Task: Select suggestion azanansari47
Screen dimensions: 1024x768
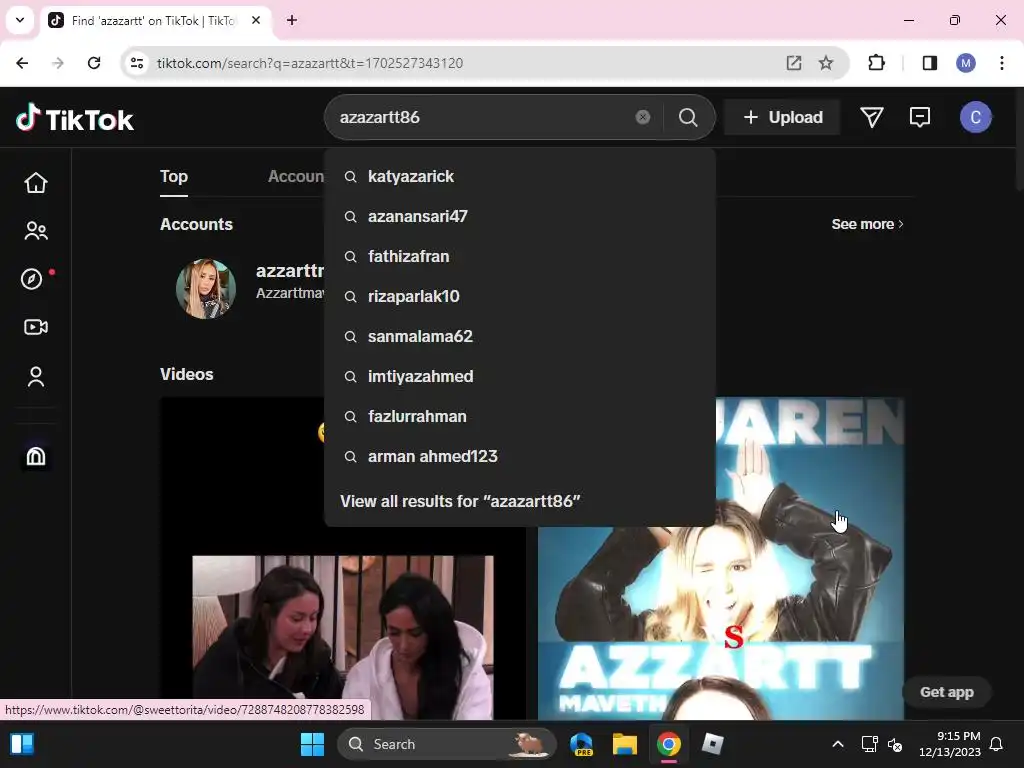Action: (519, 216)
